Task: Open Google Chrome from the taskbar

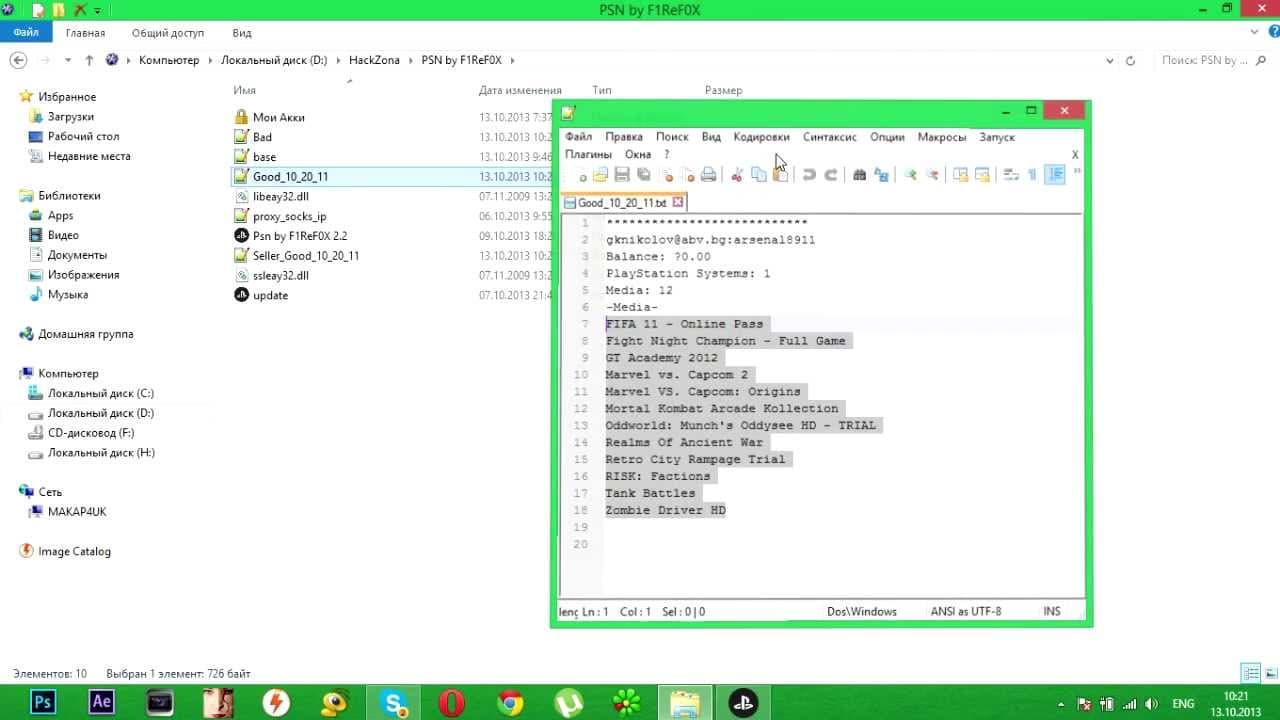Action: coord(511,702)
